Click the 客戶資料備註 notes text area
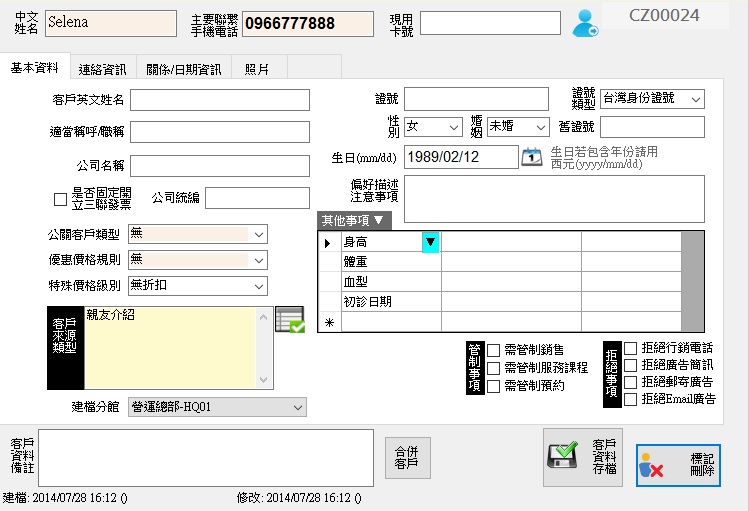The height and width of the screenshot is (511, 749). [x=205, y=458]
